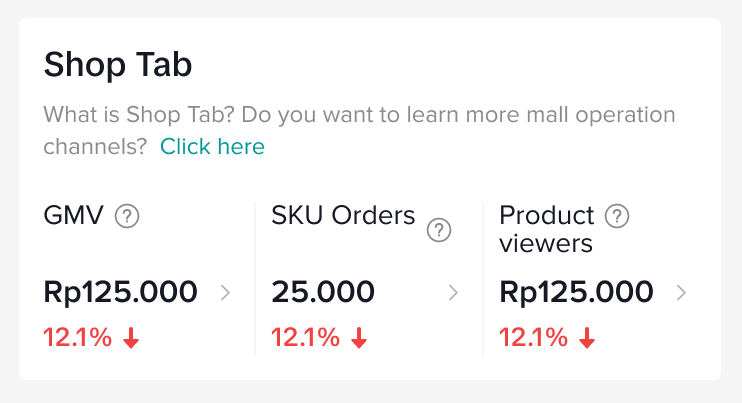Click the red down arrow under GMV

coord(131,339)
